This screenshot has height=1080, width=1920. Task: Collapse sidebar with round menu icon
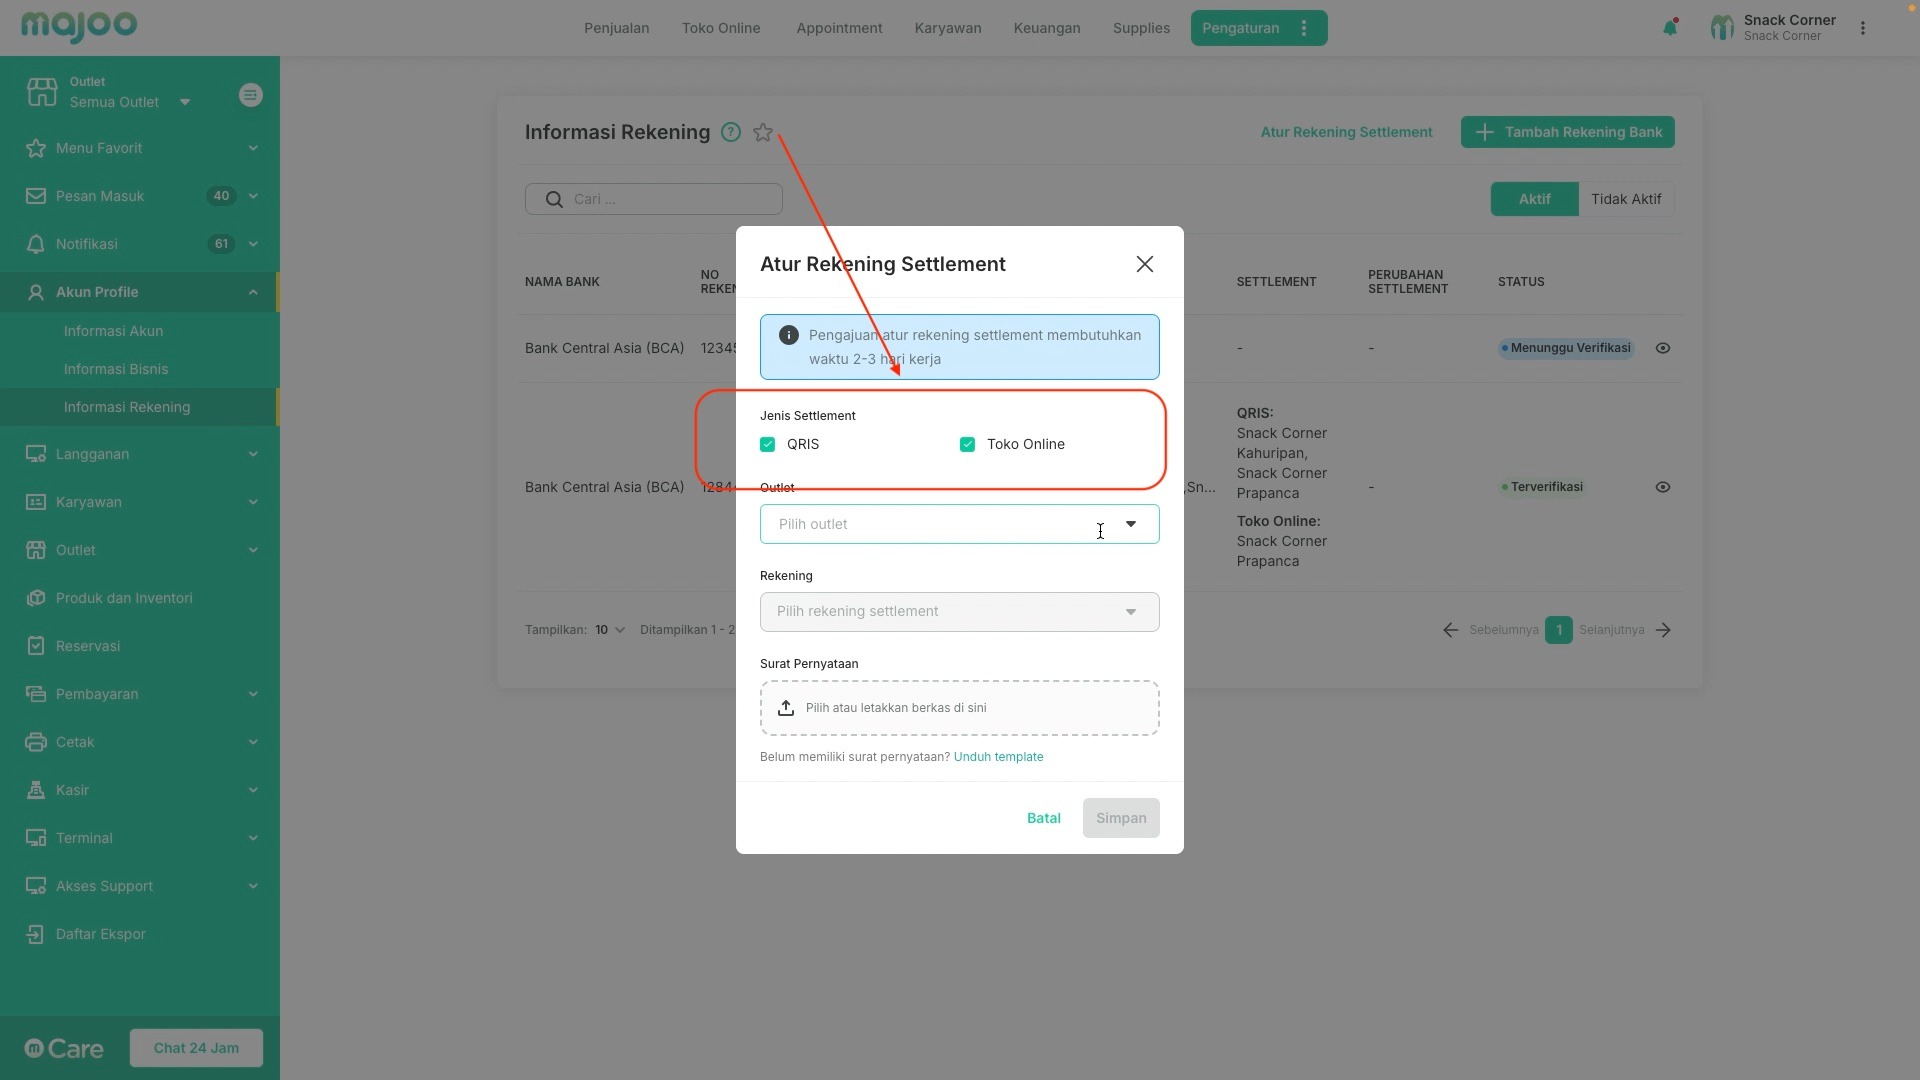tap(251, 95)
